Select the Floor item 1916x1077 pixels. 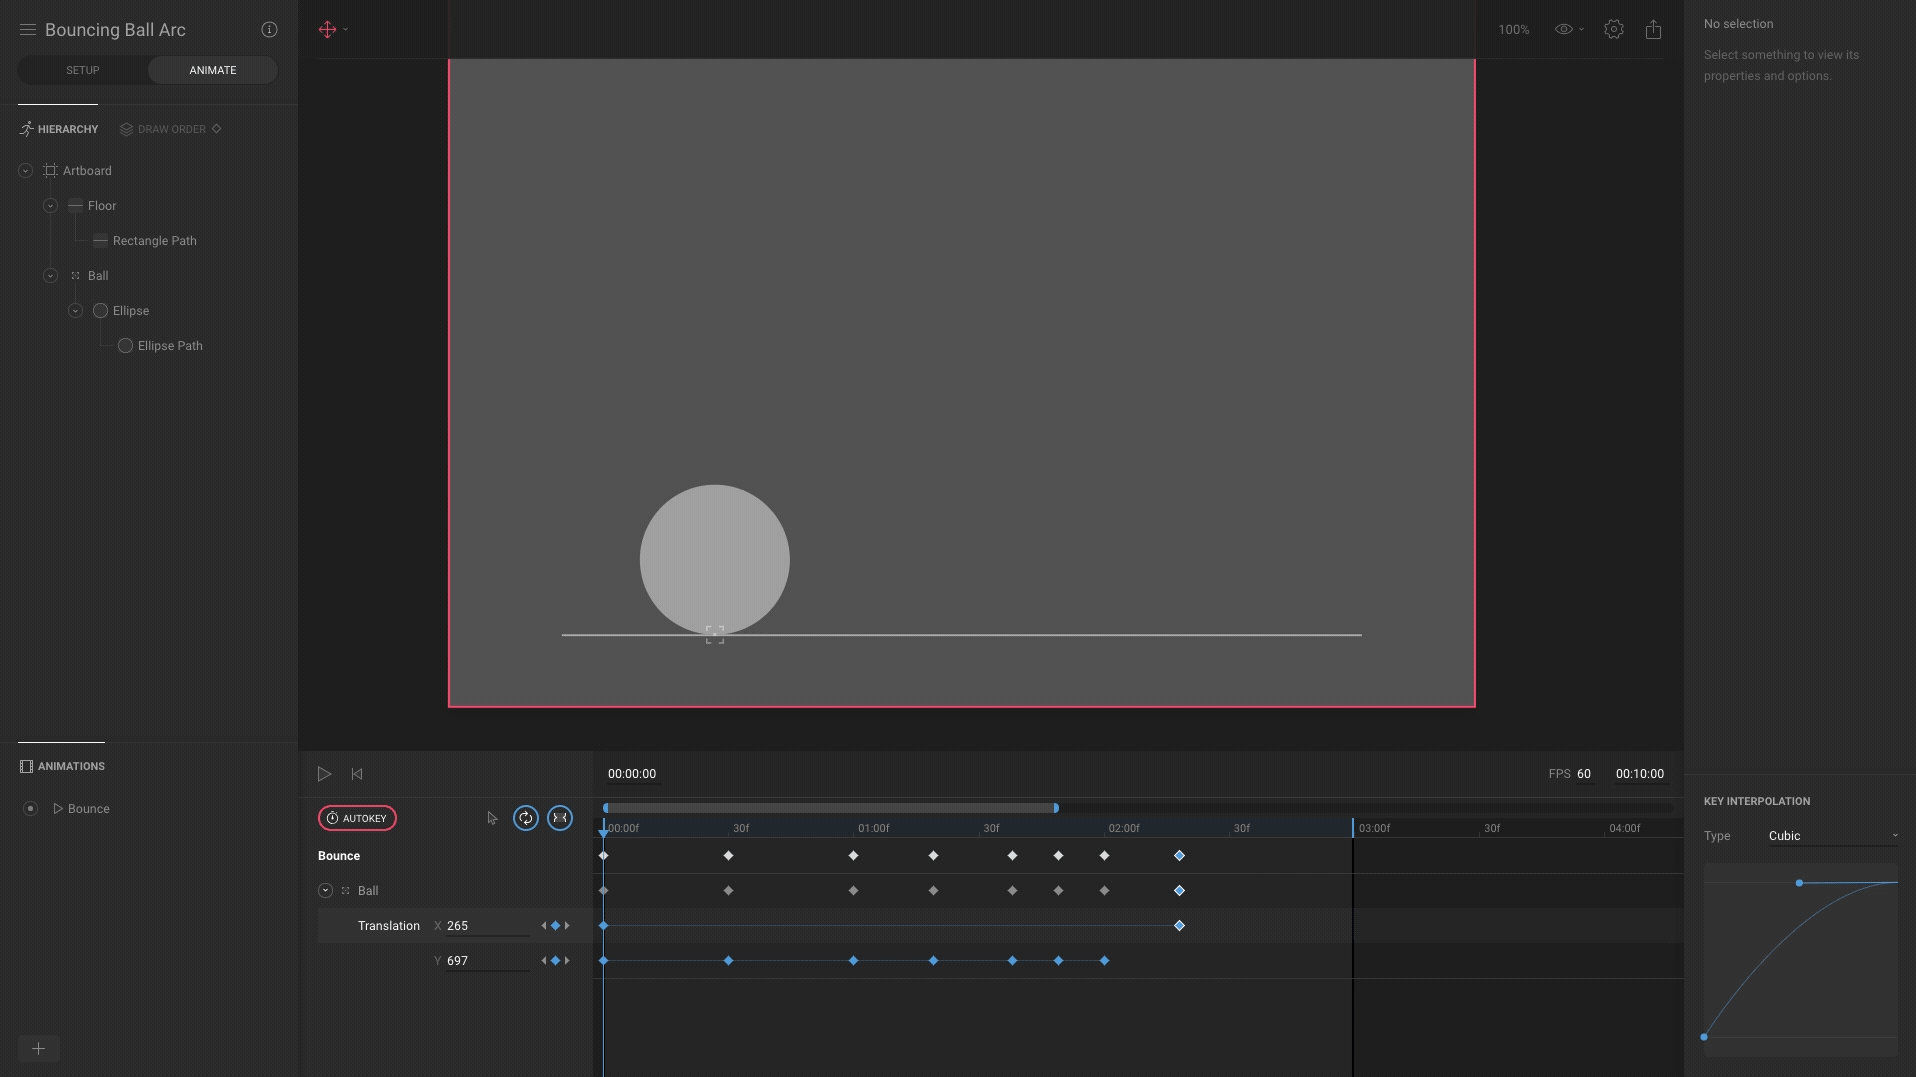click(102, 206)
